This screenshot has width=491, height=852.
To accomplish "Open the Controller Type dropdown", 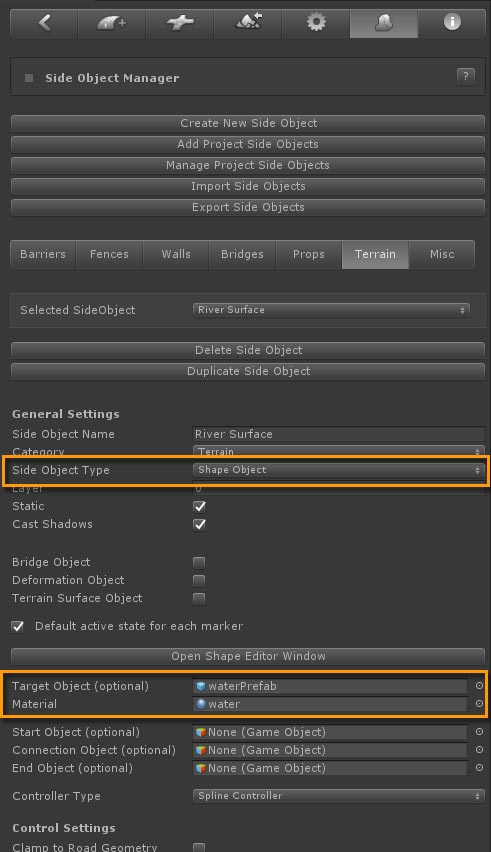I will 337,795.
